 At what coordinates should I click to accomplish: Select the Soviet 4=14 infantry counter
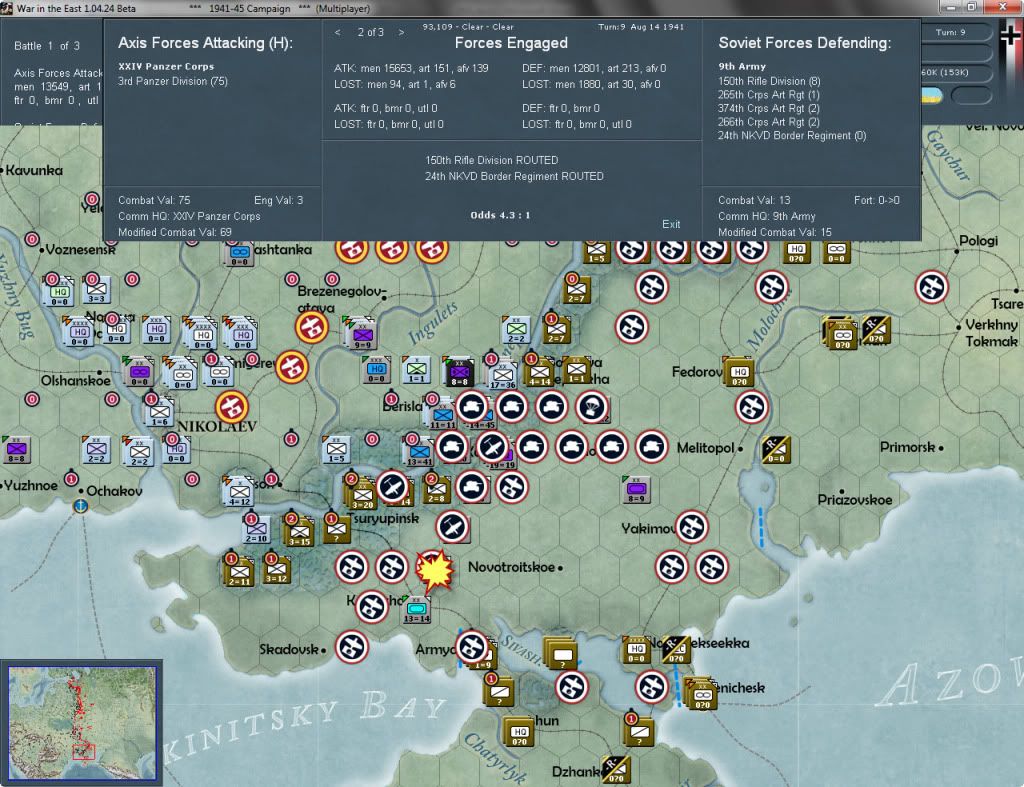click(539, 372)
